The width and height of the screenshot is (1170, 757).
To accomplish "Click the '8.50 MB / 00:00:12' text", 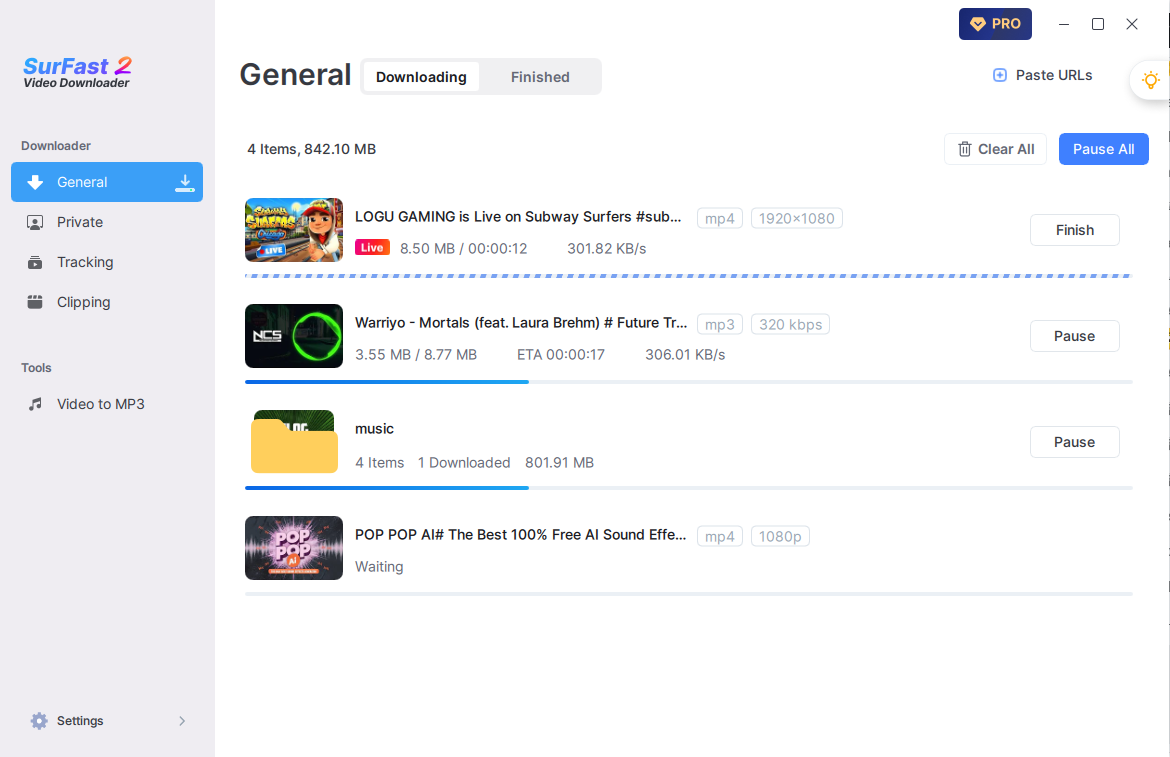I will click(x=463, y=249).
